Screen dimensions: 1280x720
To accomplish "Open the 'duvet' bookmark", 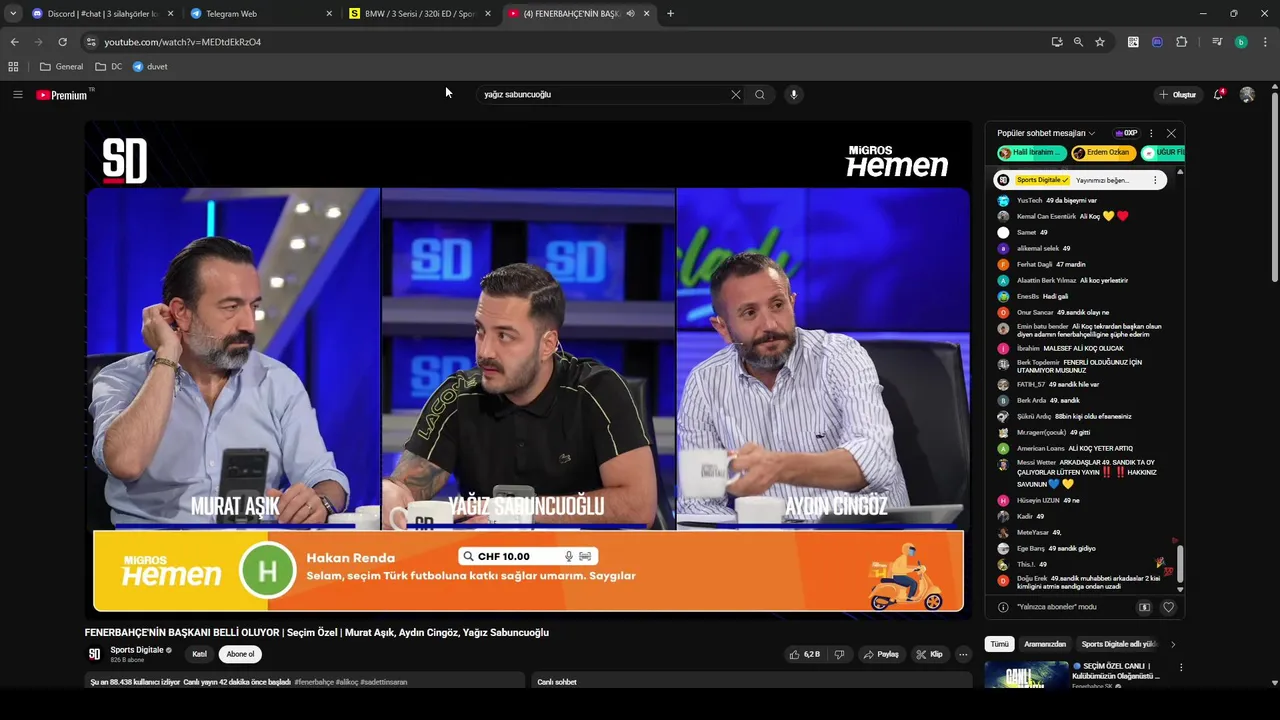I will click(150, 67).
